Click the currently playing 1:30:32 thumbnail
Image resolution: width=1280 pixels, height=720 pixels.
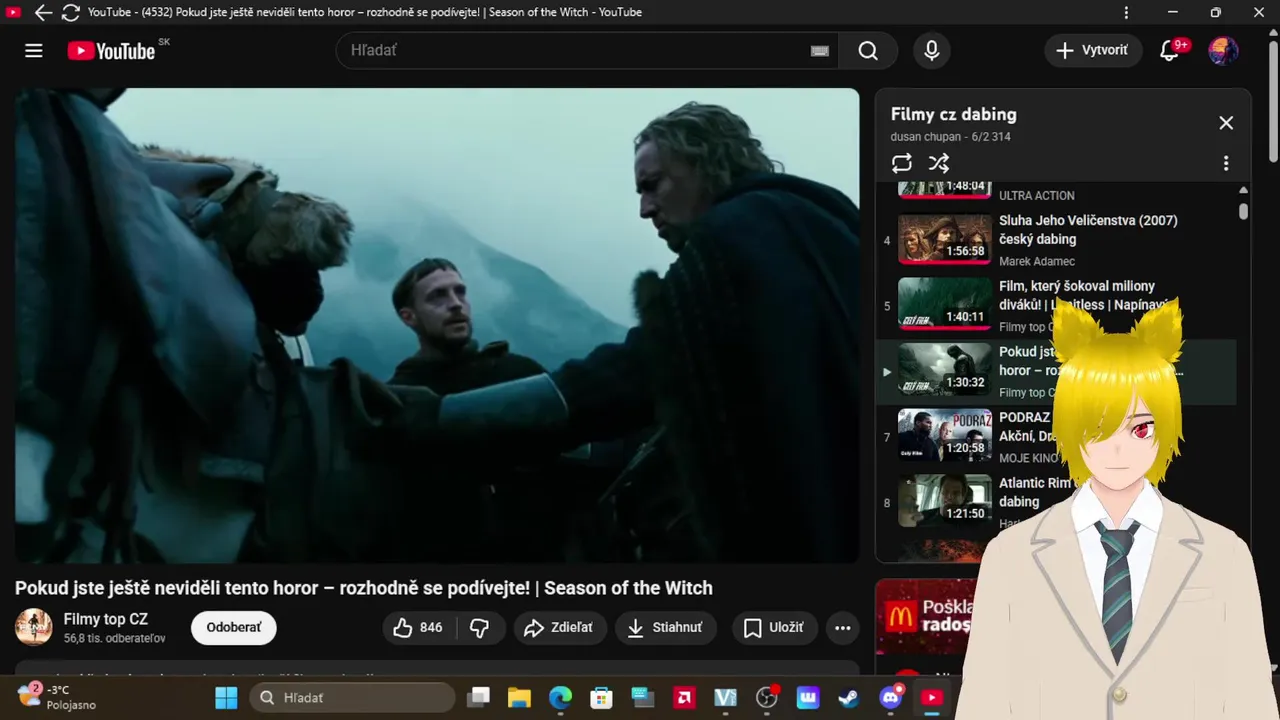[945, 370]
